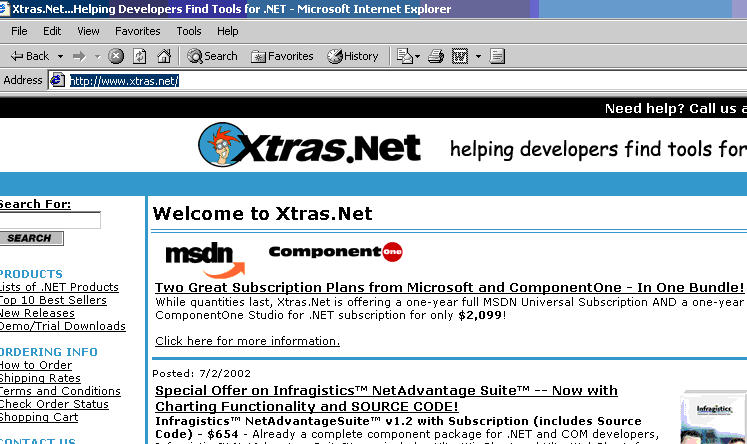Click the Xtras.Net logo
This screenshot has width=747, height=444.
(x=310, y=145)
